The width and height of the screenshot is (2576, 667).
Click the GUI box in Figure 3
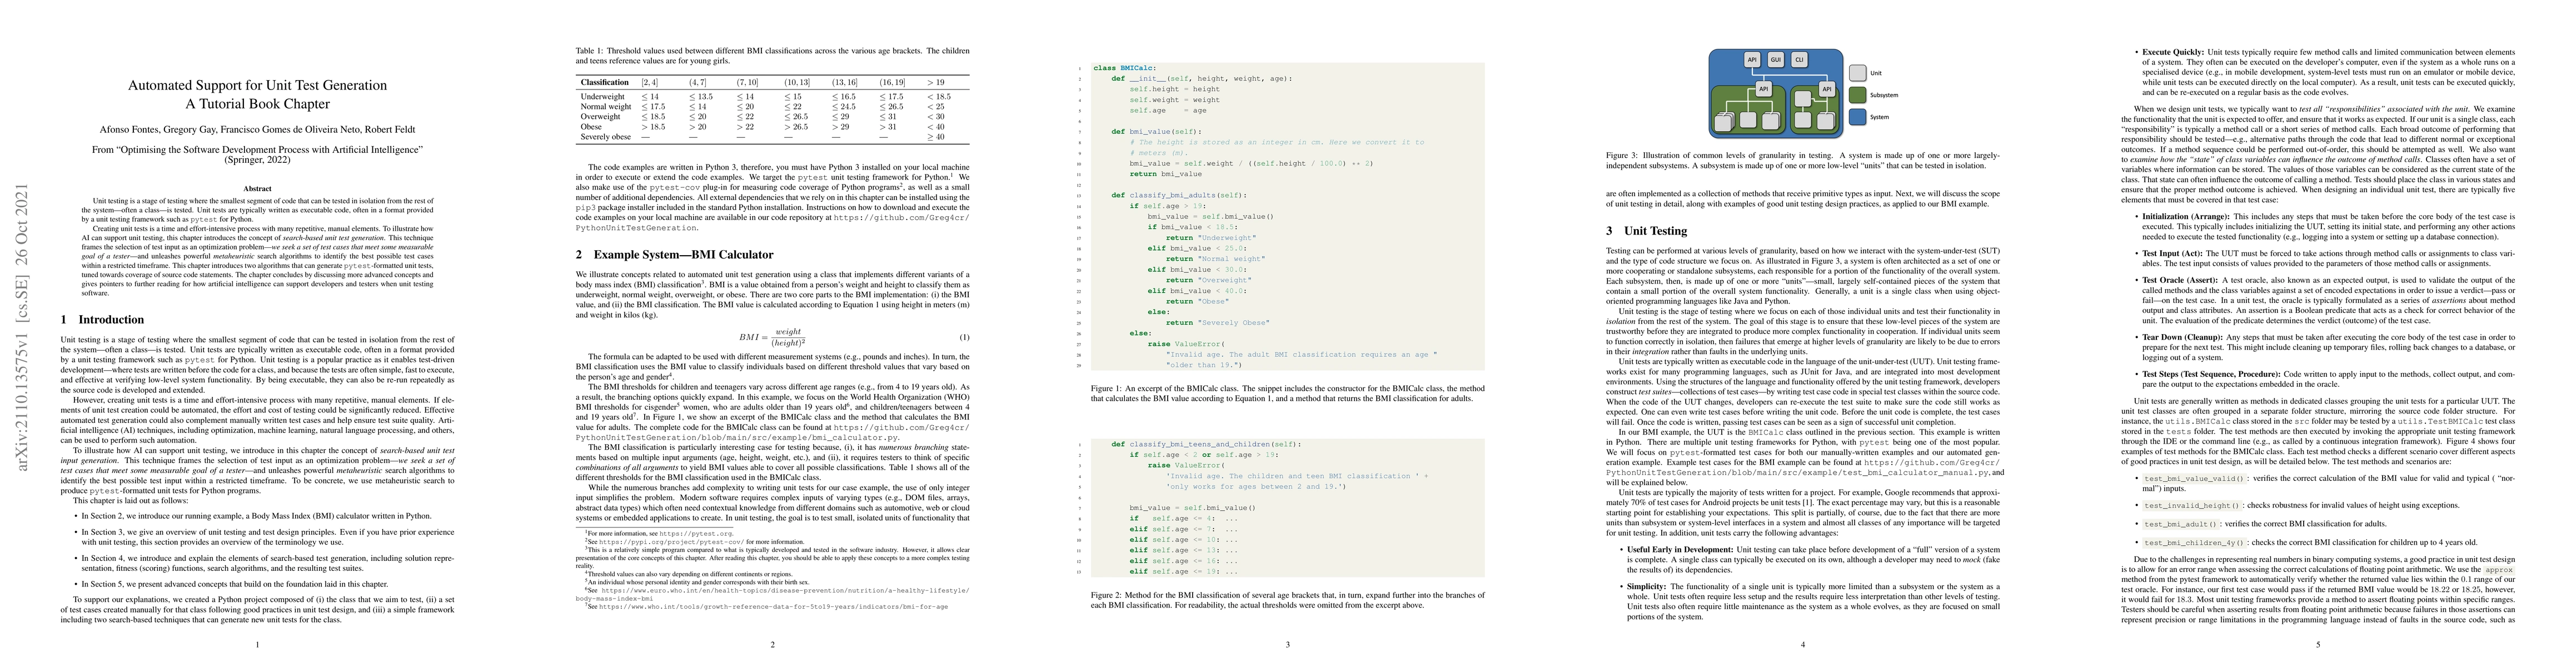coord(1775,60)
